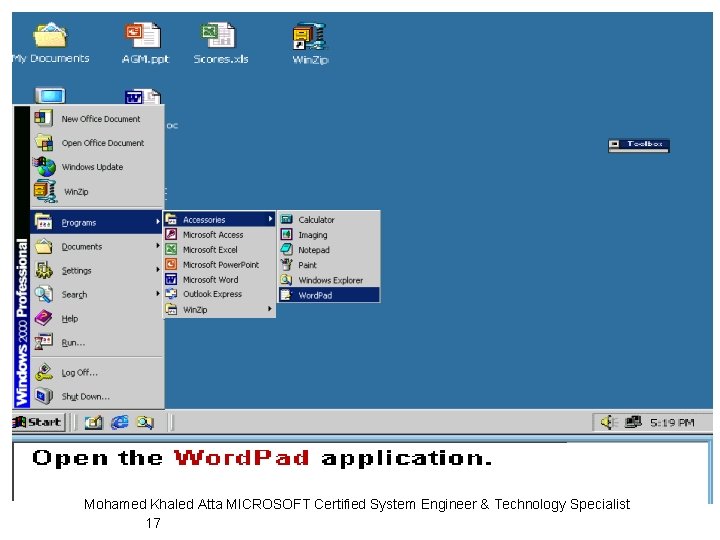
Task: Click Run... label
Action: (x=73, y=343)
